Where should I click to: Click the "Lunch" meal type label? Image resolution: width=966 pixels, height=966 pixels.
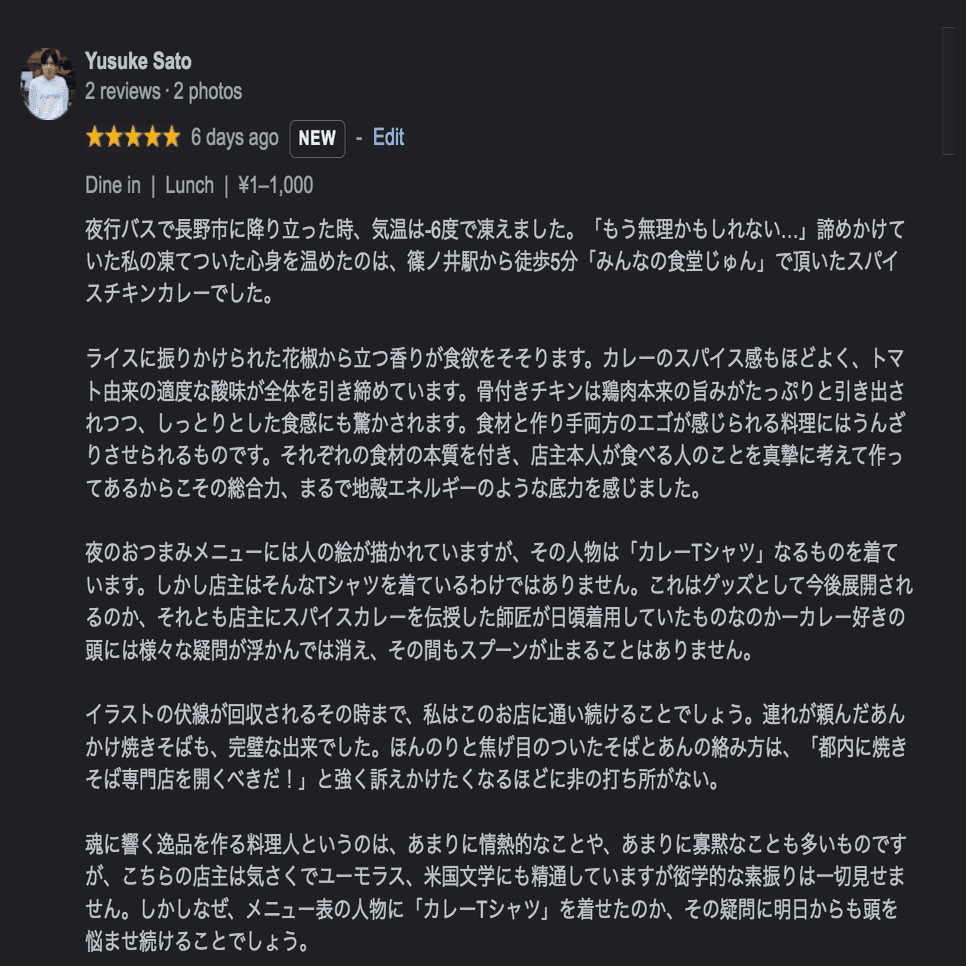pos(189,185)
